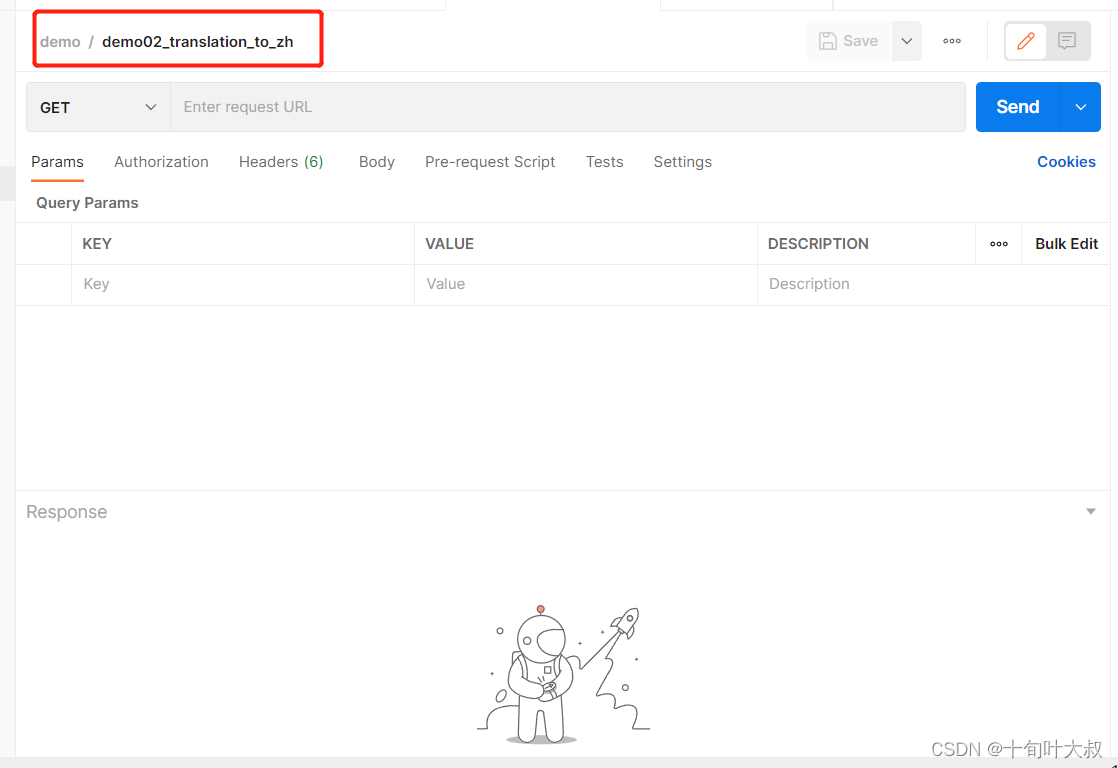Screen dimensions: 1118x768
Task: Open the Pre-request Script tab
Action: pyautogui.click(x=490, y=163)
